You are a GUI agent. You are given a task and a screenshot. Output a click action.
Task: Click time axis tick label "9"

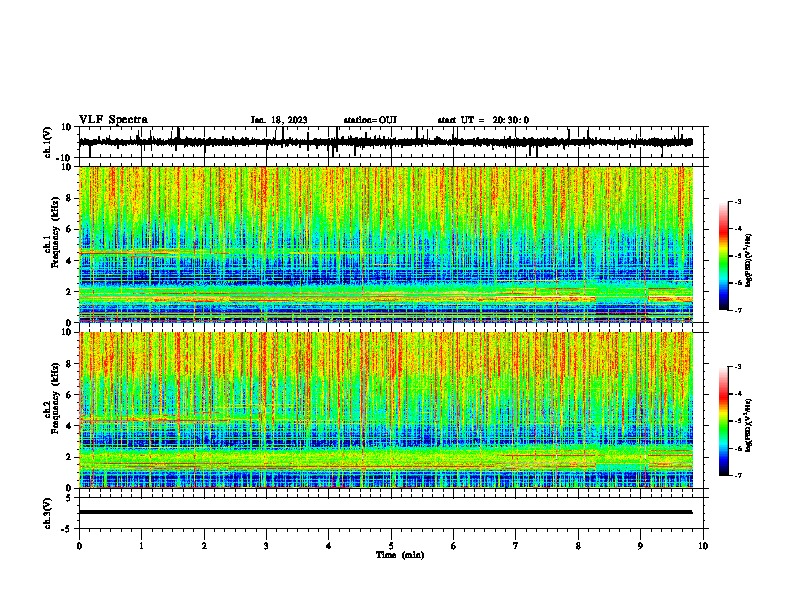(640, 546)
